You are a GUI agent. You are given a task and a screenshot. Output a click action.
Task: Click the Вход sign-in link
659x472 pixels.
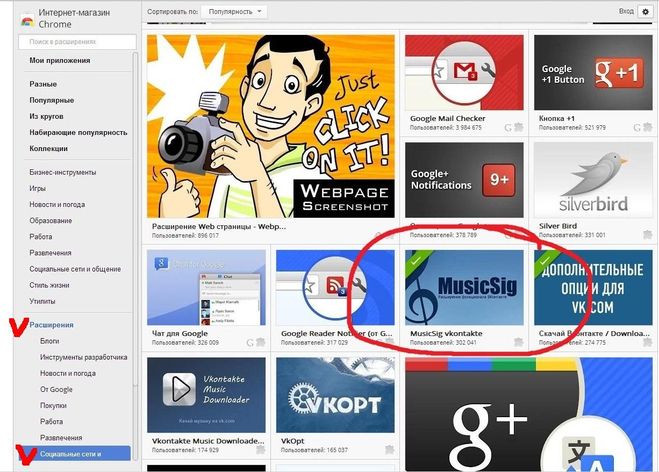click(626, 11)
